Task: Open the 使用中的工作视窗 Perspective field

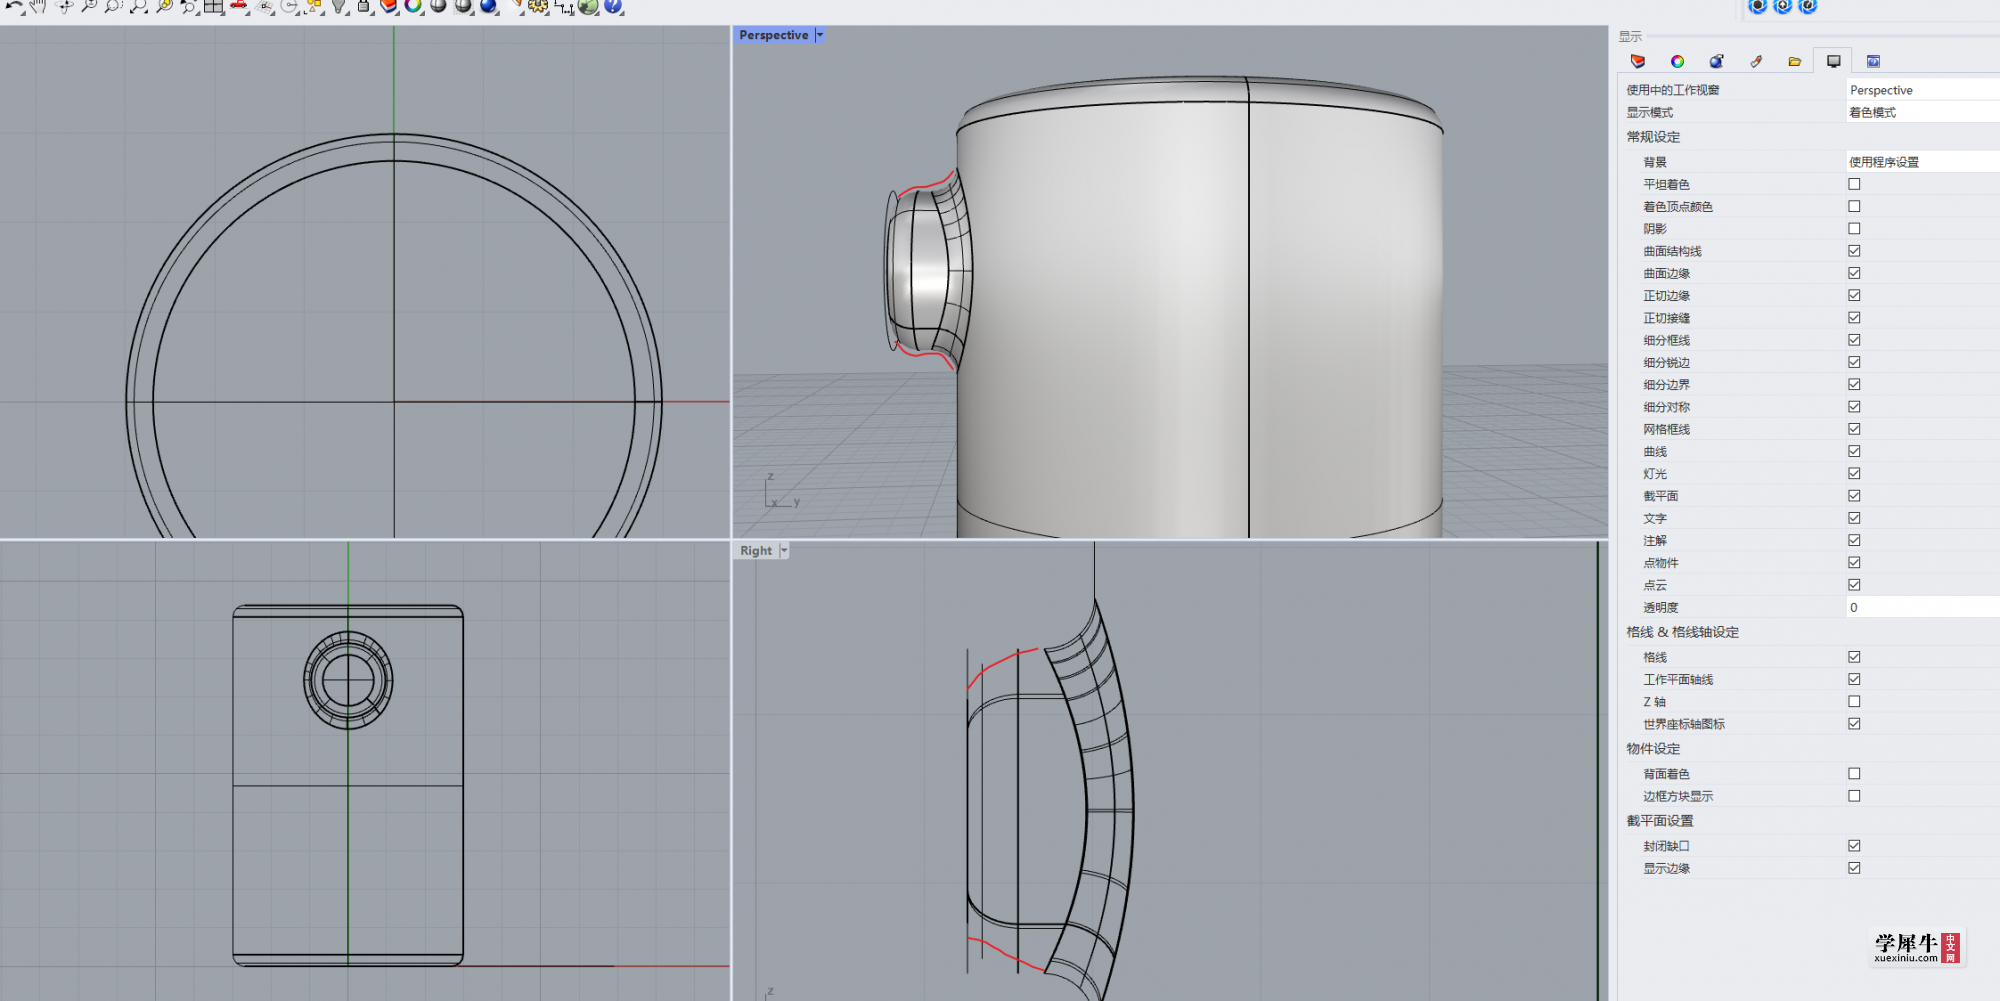Action: (x=1922, y=89)
